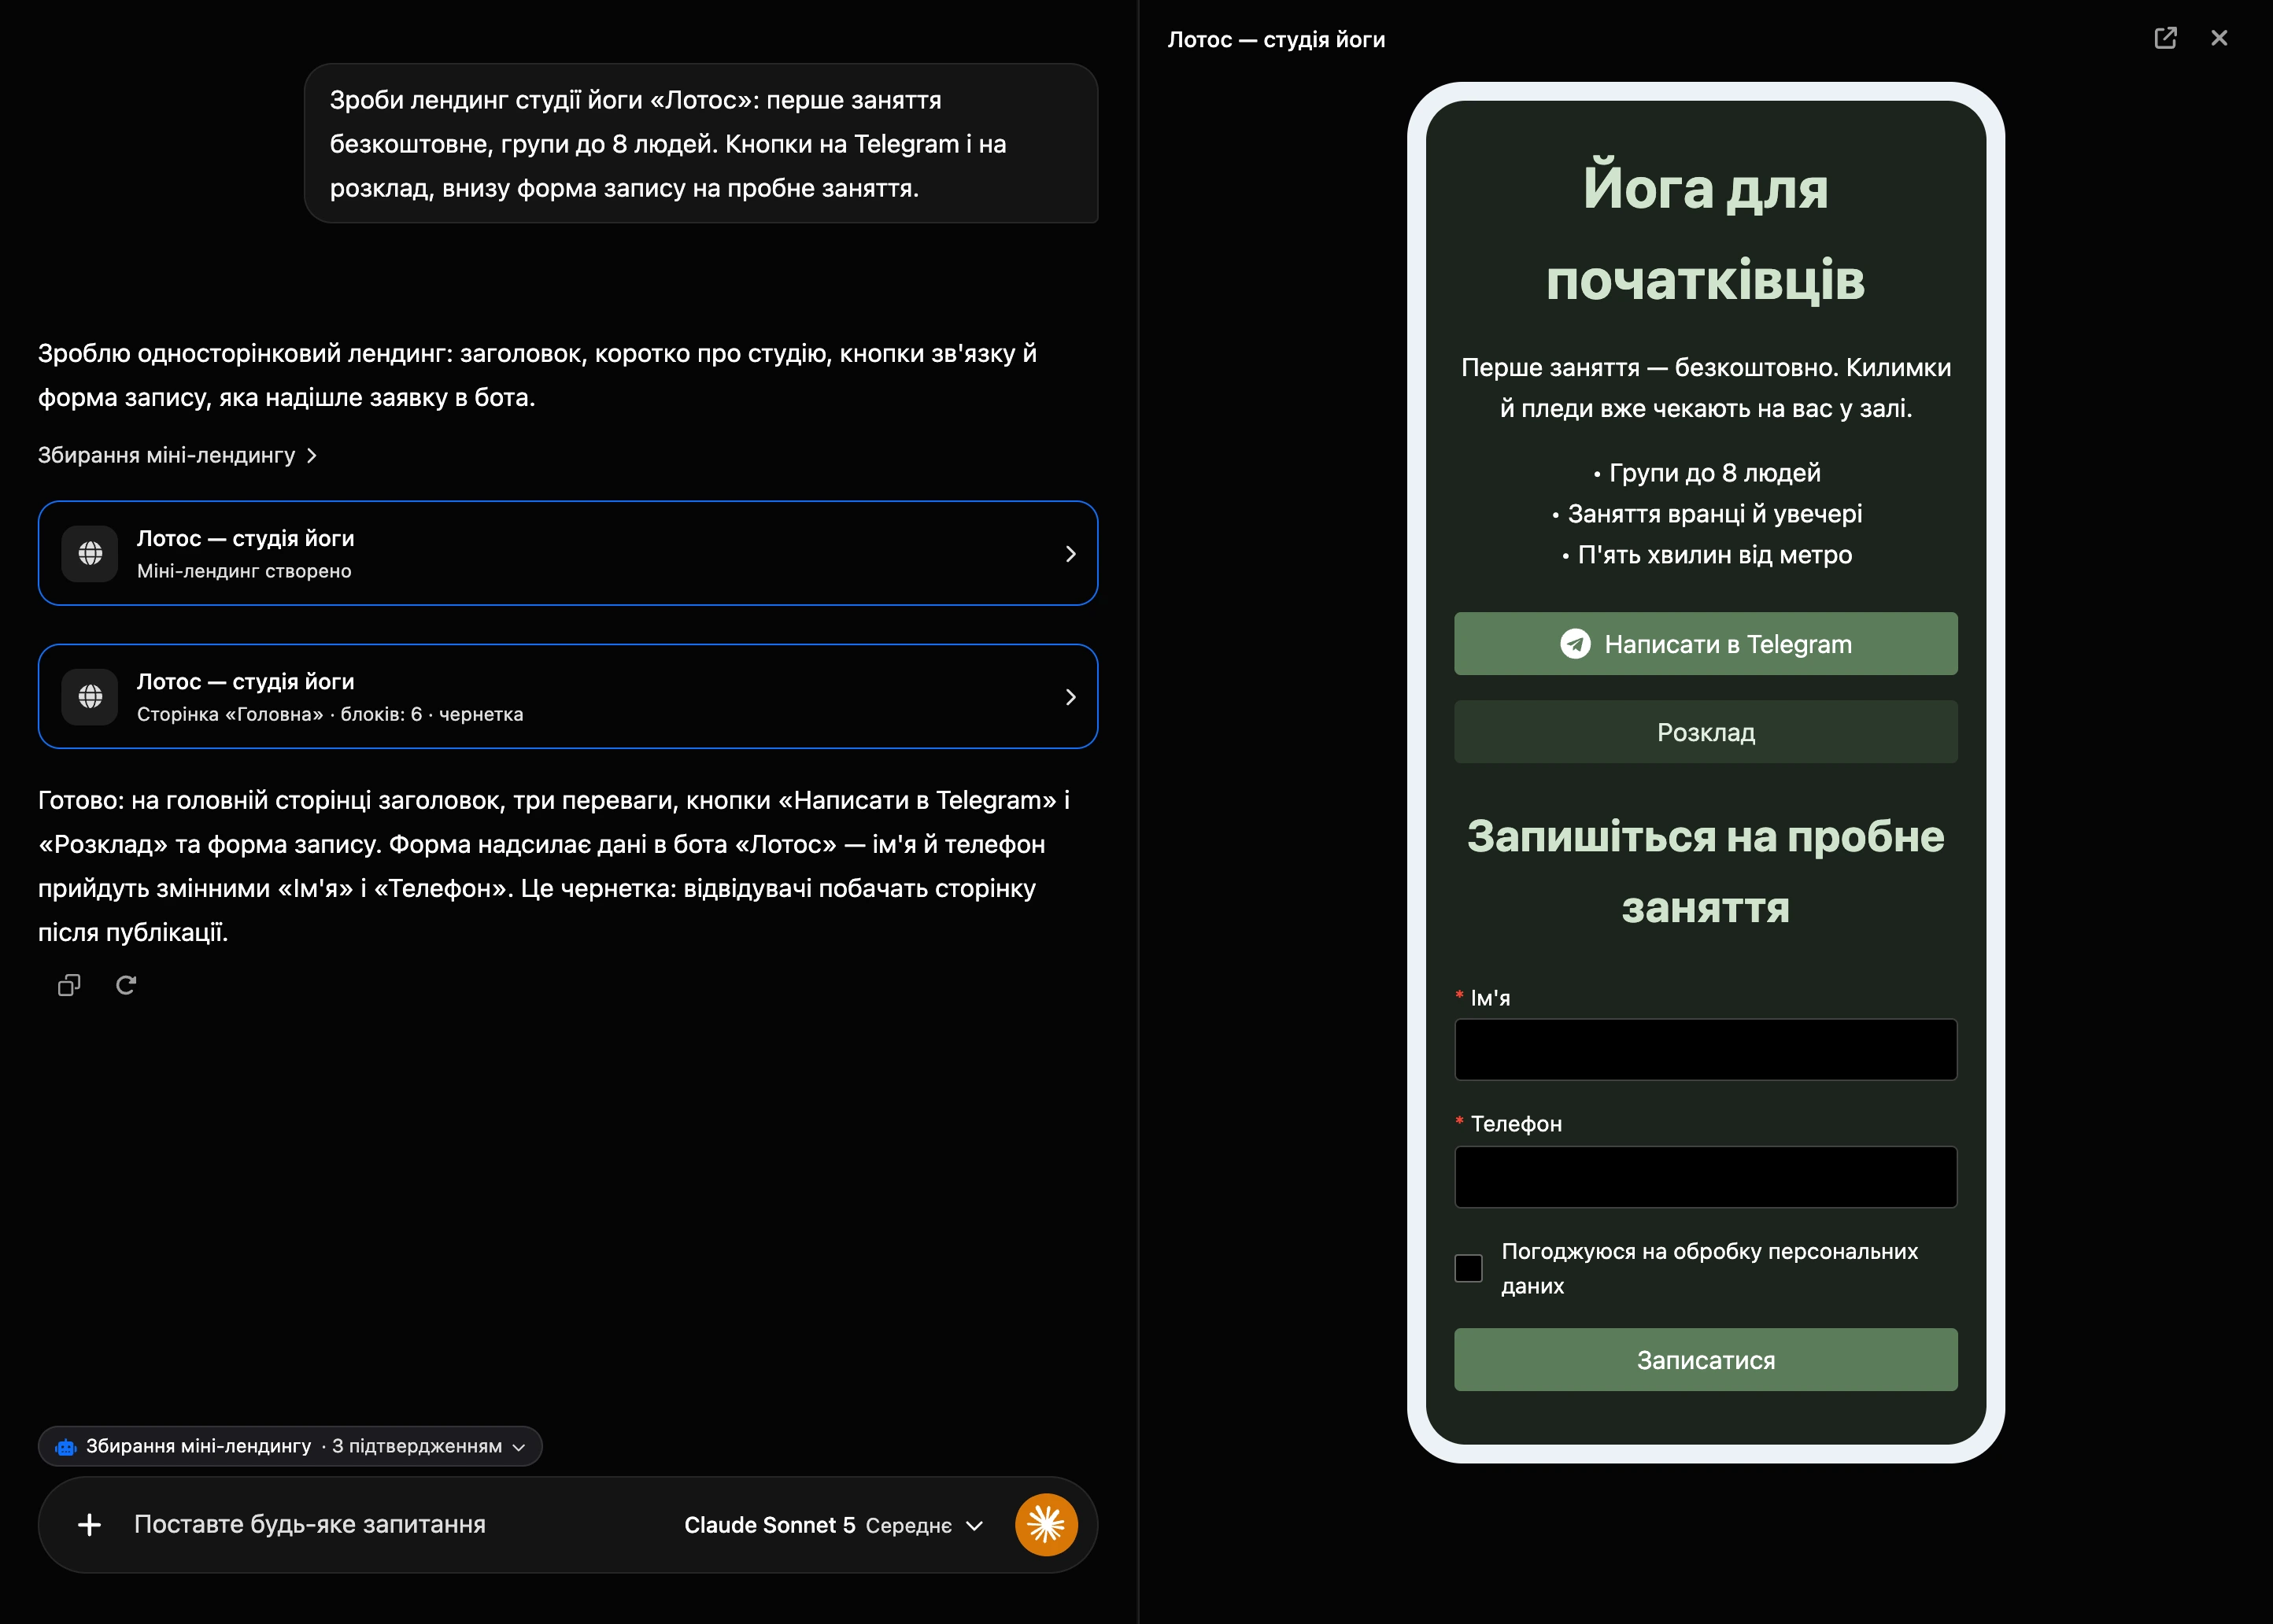Viewport: 2273px width, 1624px height.
Task: Focus the «Телефон» input field
Action: pyautogui.click(x=1705, y=1177)
